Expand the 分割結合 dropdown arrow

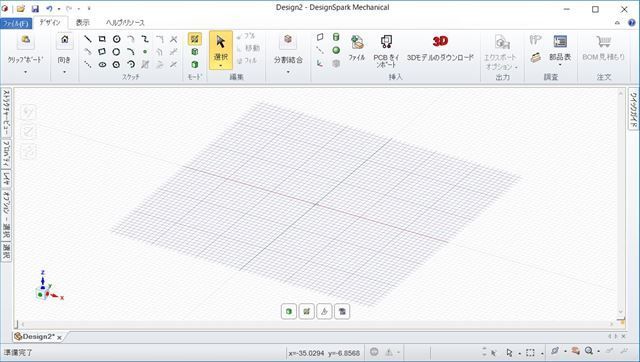point(288,72)
